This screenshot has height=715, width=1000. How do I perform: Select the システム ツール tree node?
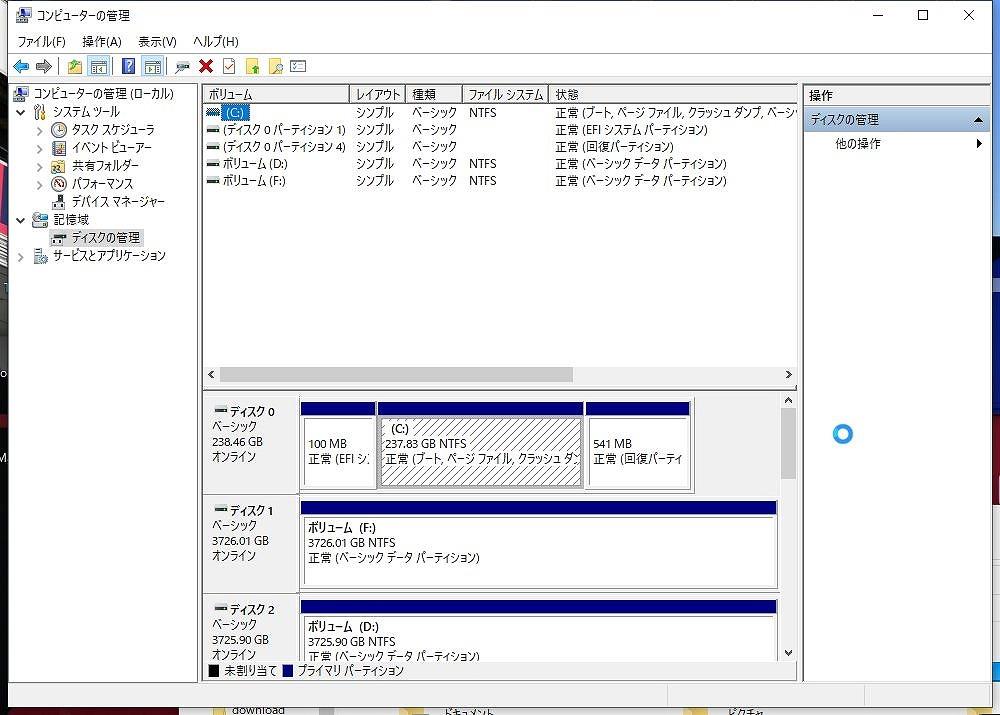[86, 112]
